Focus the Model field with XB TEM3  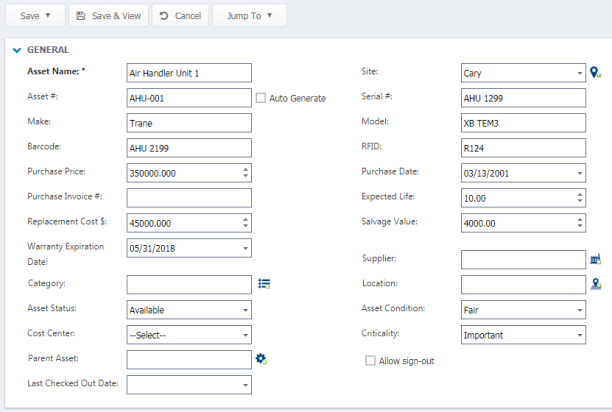pos(523,123)
